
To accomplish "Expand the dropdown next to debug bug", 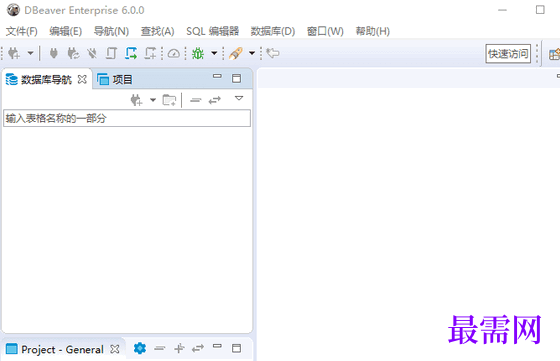I will pyautogui.click(x=214, y=53).
